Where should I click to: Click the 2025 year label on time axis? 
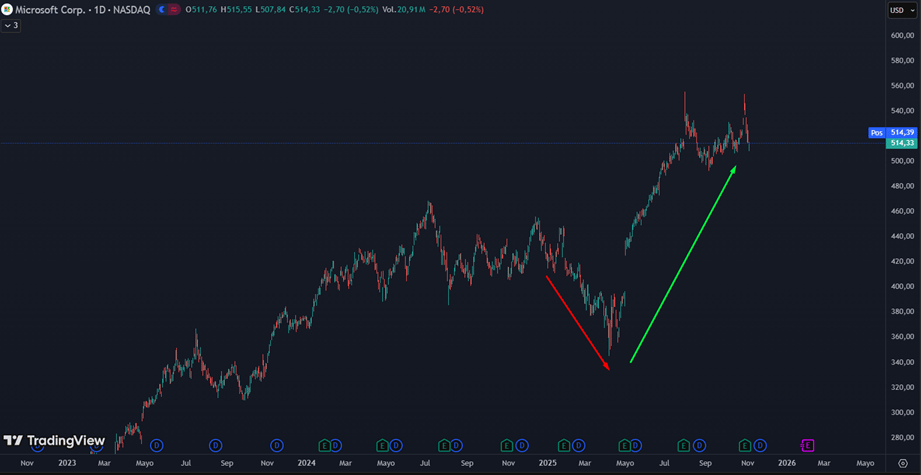click(547, 463)
